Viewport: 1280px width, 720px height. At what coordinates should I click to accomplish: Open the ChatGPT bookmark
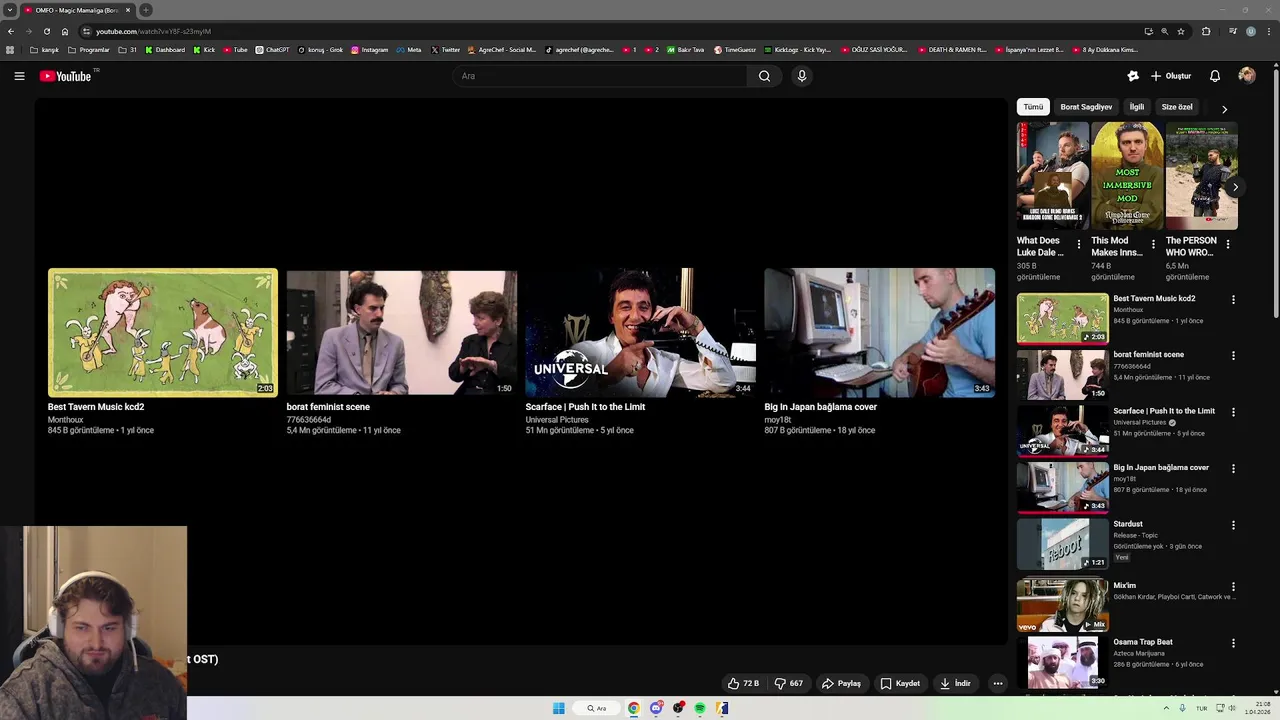point(272,50)
